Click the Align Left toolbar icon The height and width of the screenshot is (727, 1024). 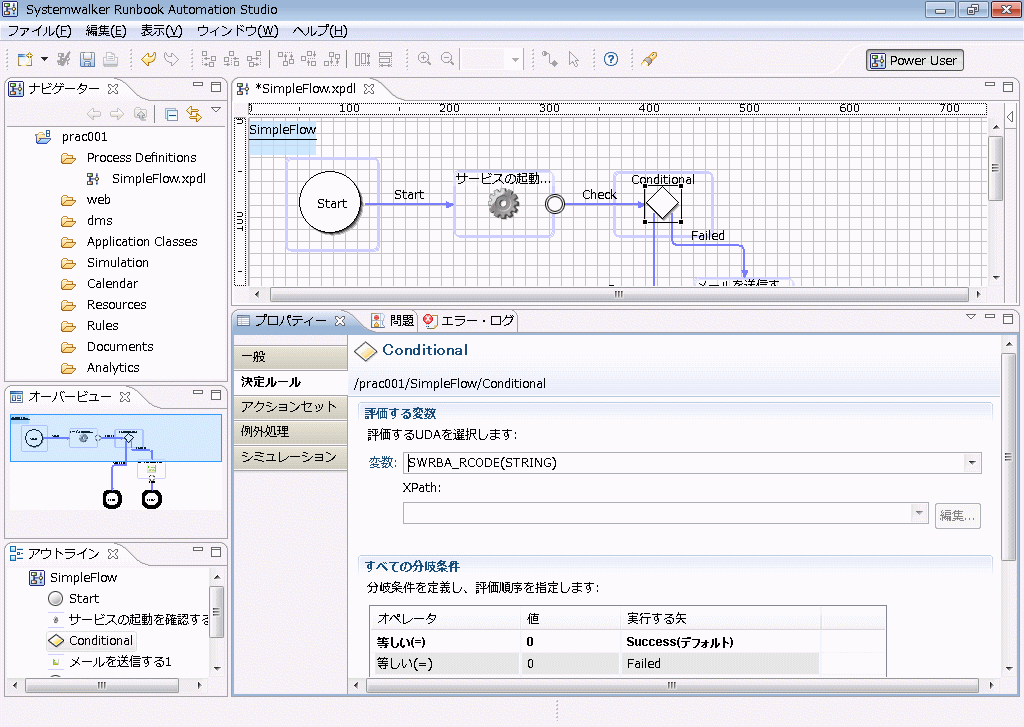[x=209, y=59]
